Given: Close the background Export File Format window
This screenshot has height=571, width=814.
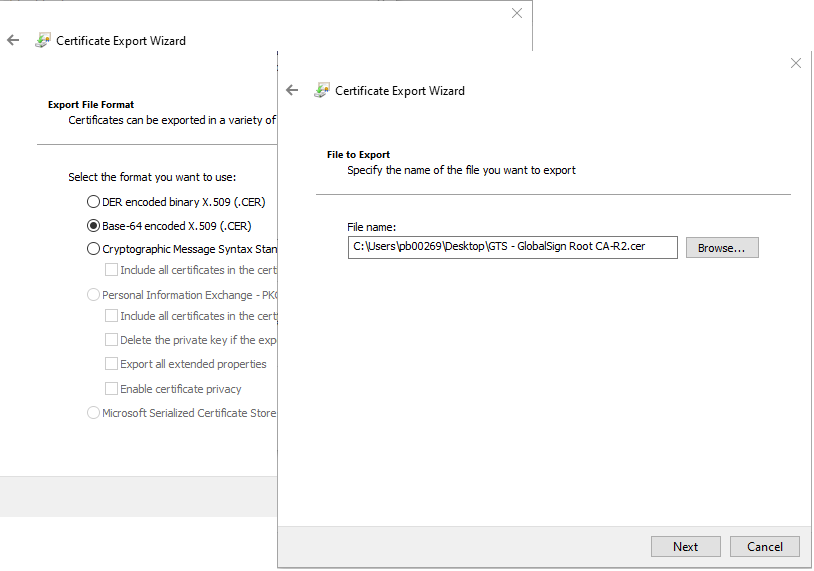Looking at the screenshot, I should (517, 14).
